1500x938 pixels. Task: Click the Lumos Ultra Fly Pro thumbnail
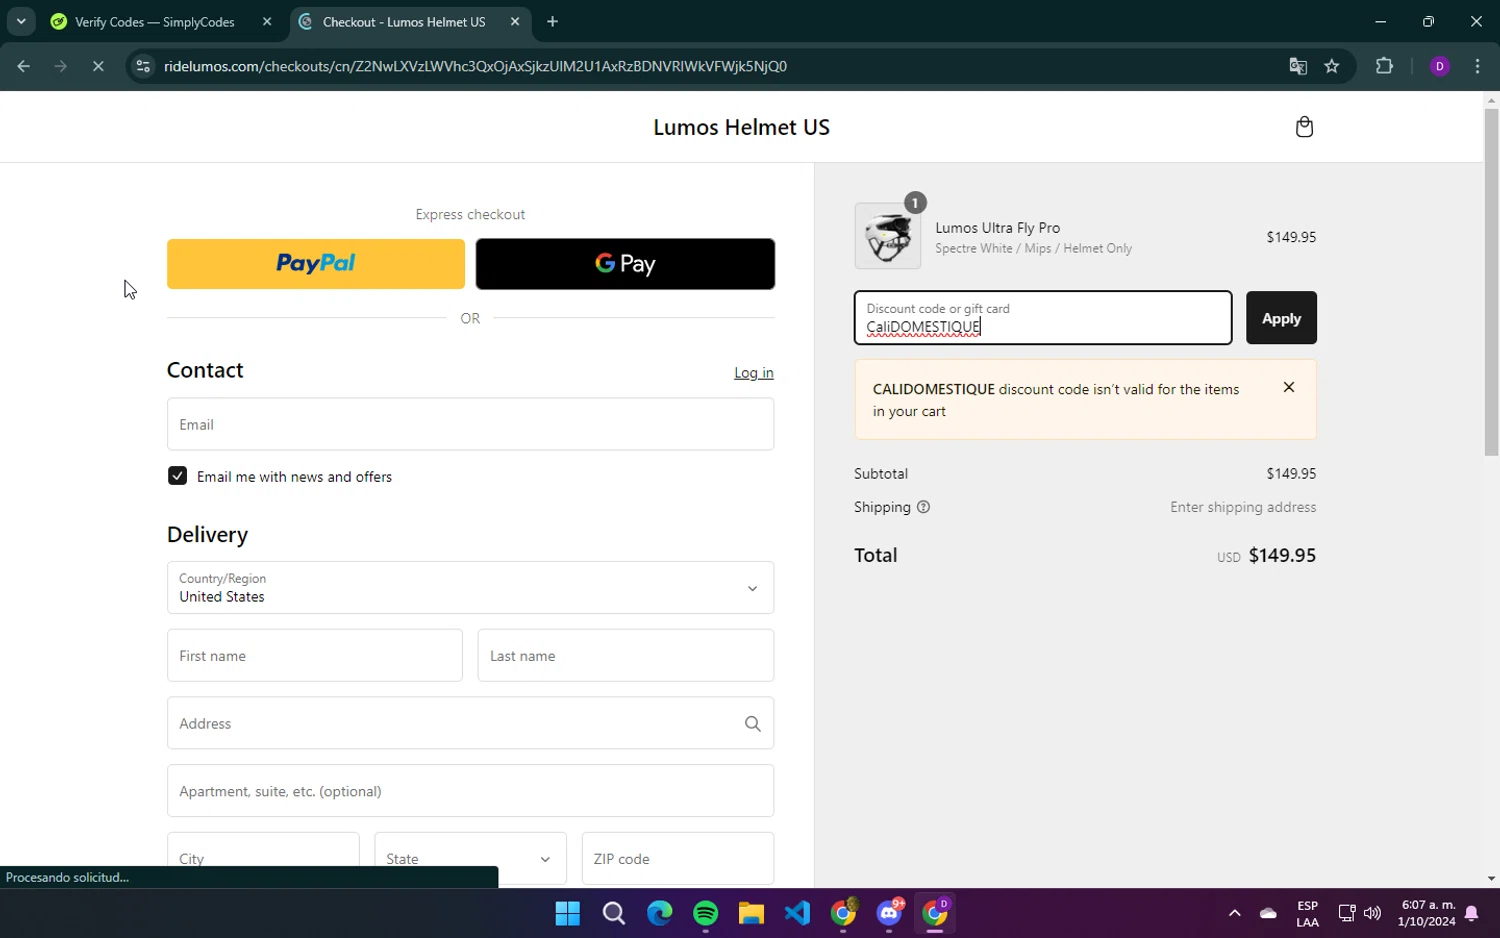[x=888, y=236]
